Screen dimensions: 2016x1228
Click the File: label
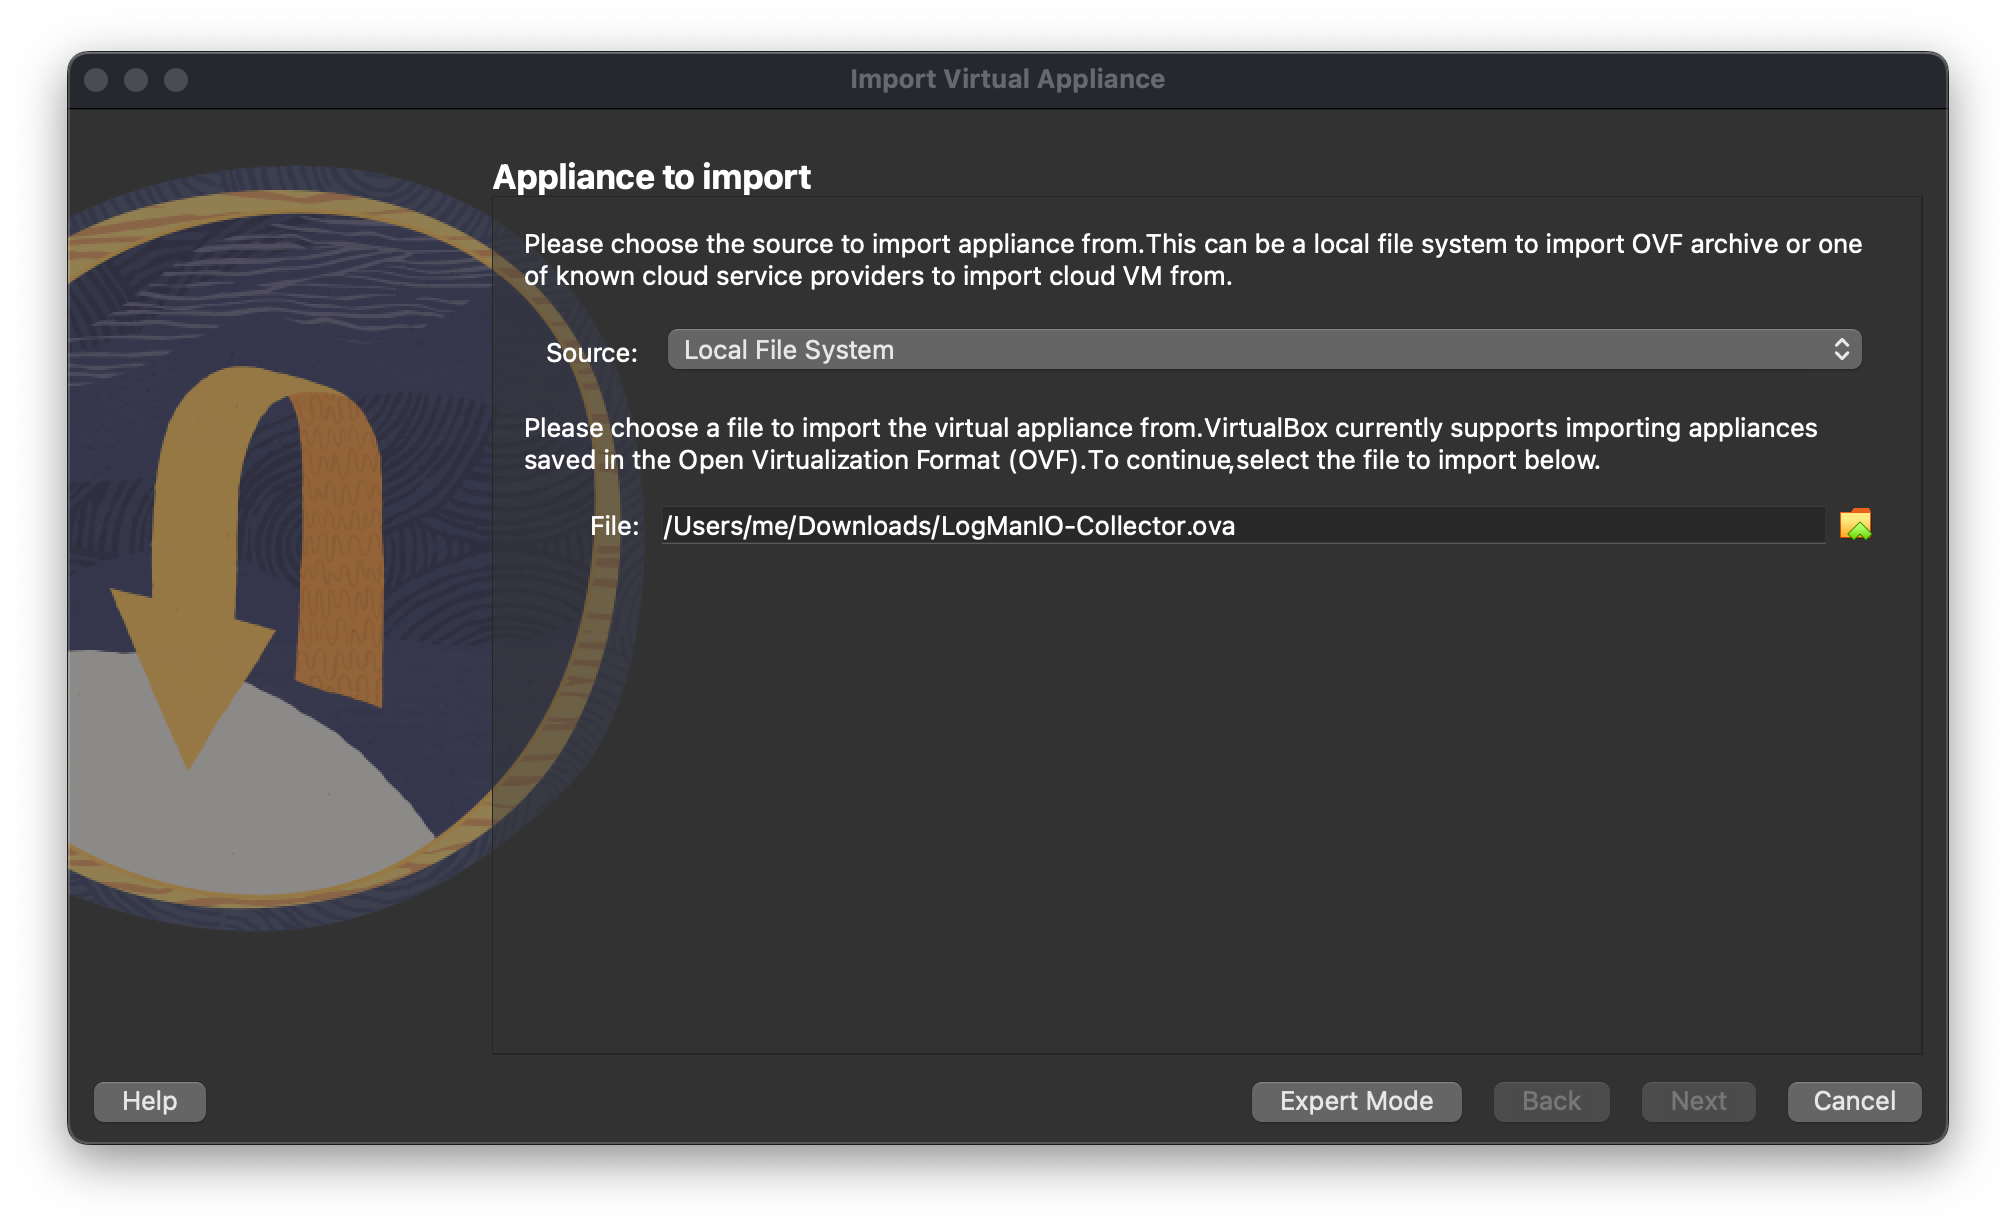(614, 526)
